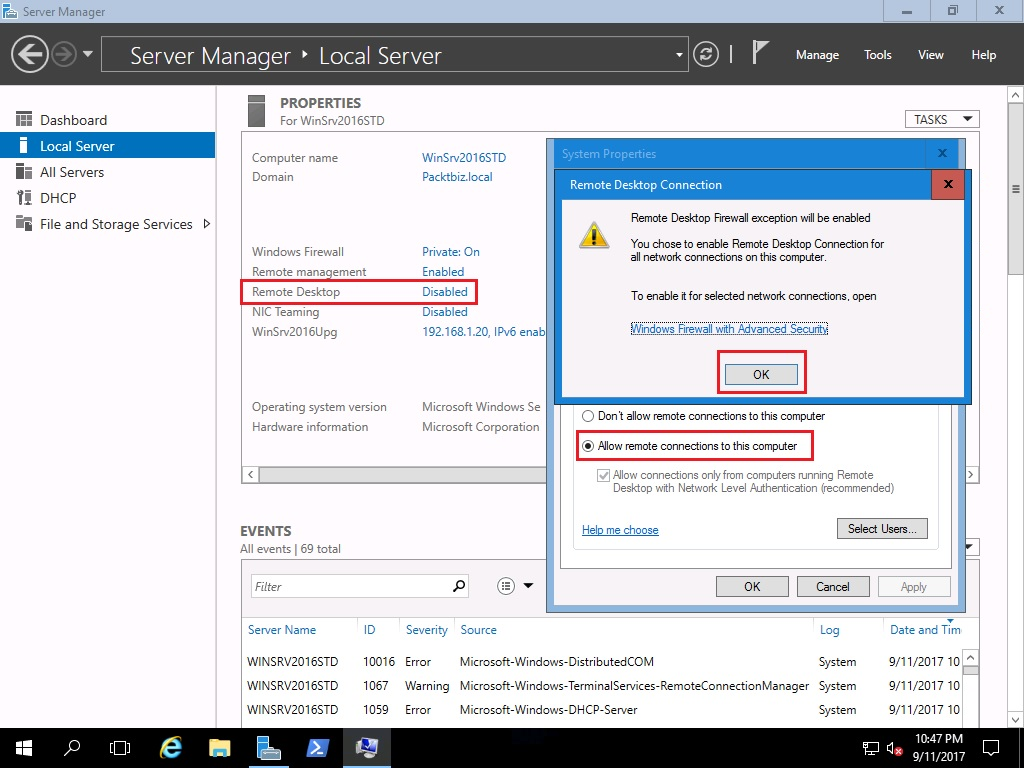Toggle the Network Level Authentication checkbox

(604, 476)
